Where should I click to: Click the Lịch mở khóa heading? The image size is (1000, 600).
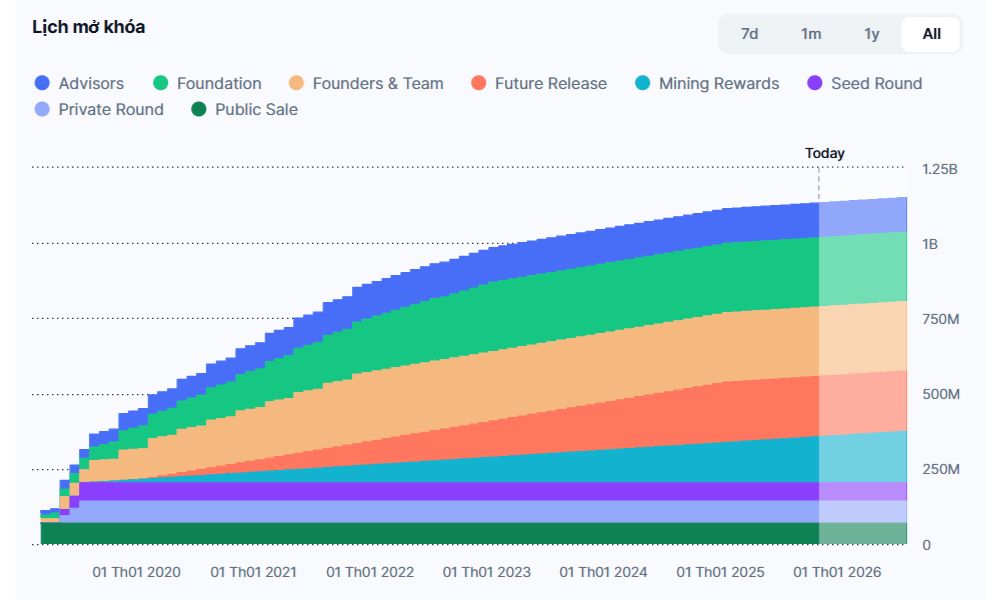(x=88, y=27)
